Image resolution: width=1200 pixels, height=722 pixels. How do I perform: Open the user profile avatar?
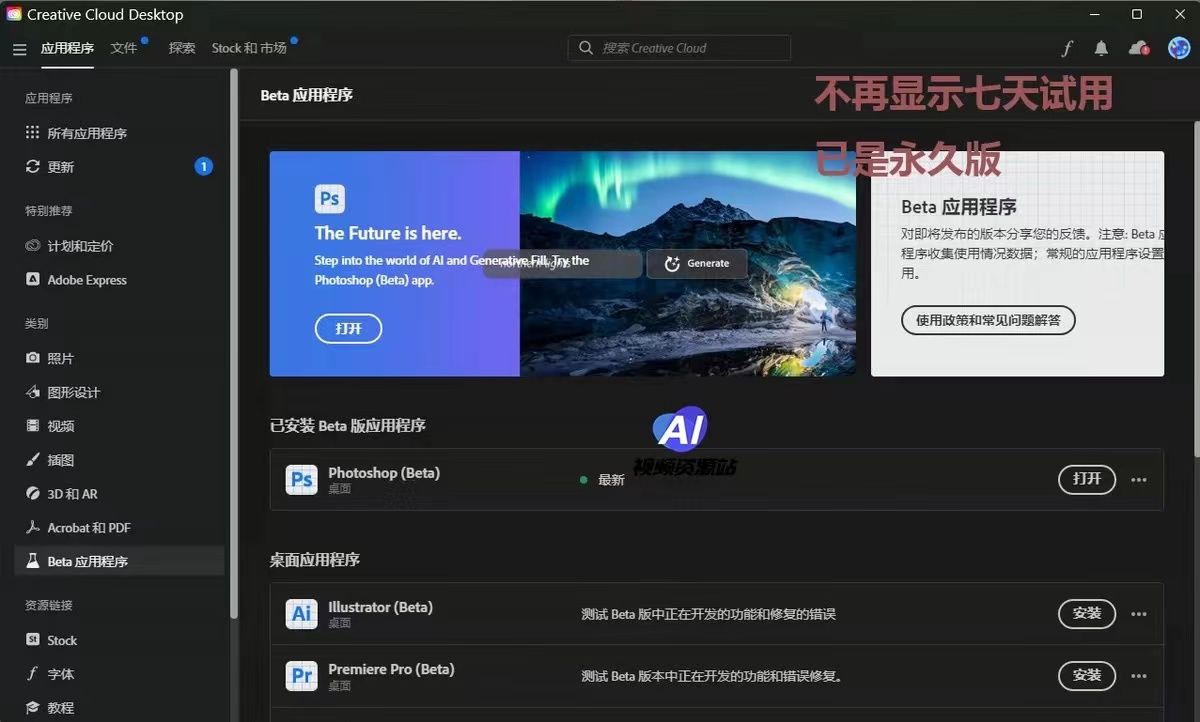[1179, 48]
